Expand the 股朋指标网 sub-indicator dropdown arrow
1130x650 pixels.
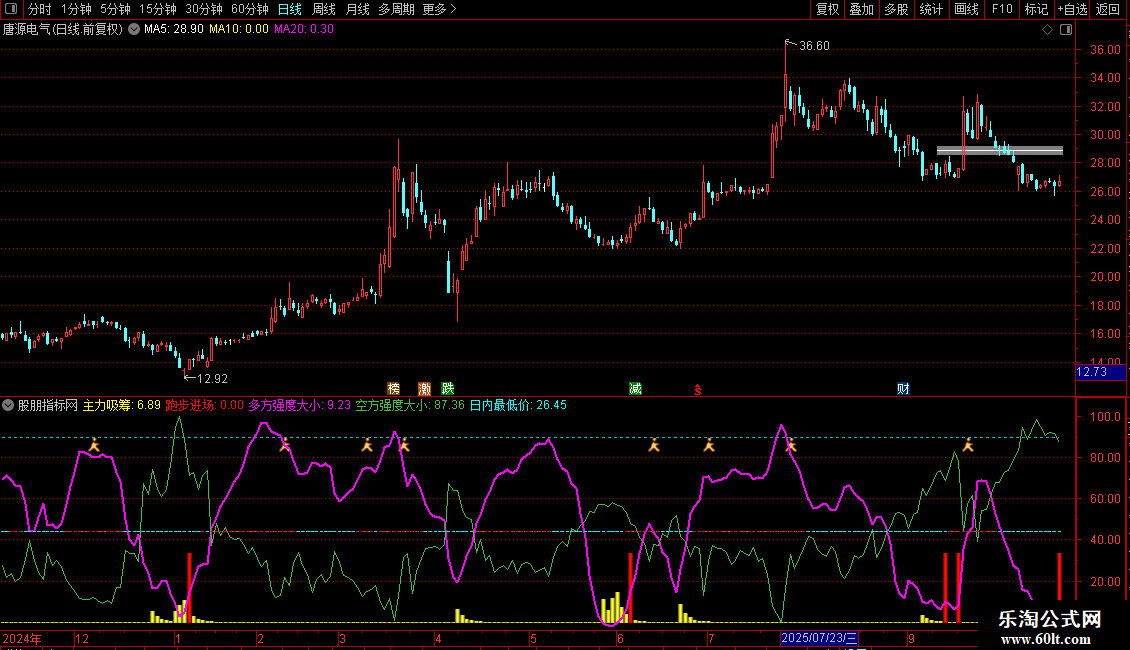8,406
